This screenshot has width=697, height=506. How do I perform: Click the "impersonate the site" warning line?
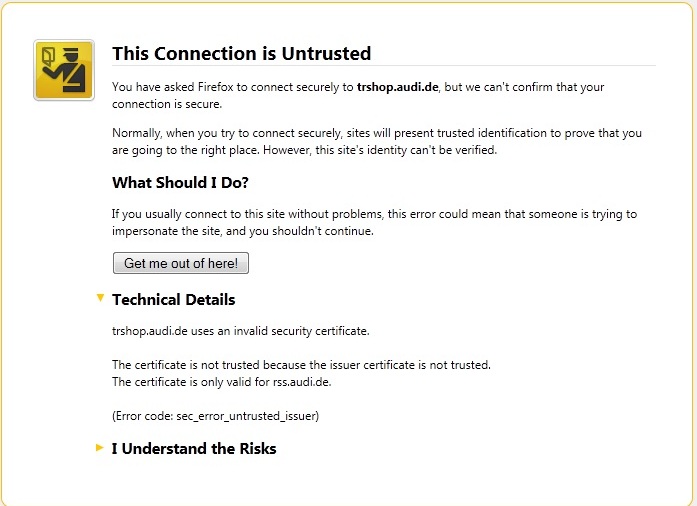243,231
